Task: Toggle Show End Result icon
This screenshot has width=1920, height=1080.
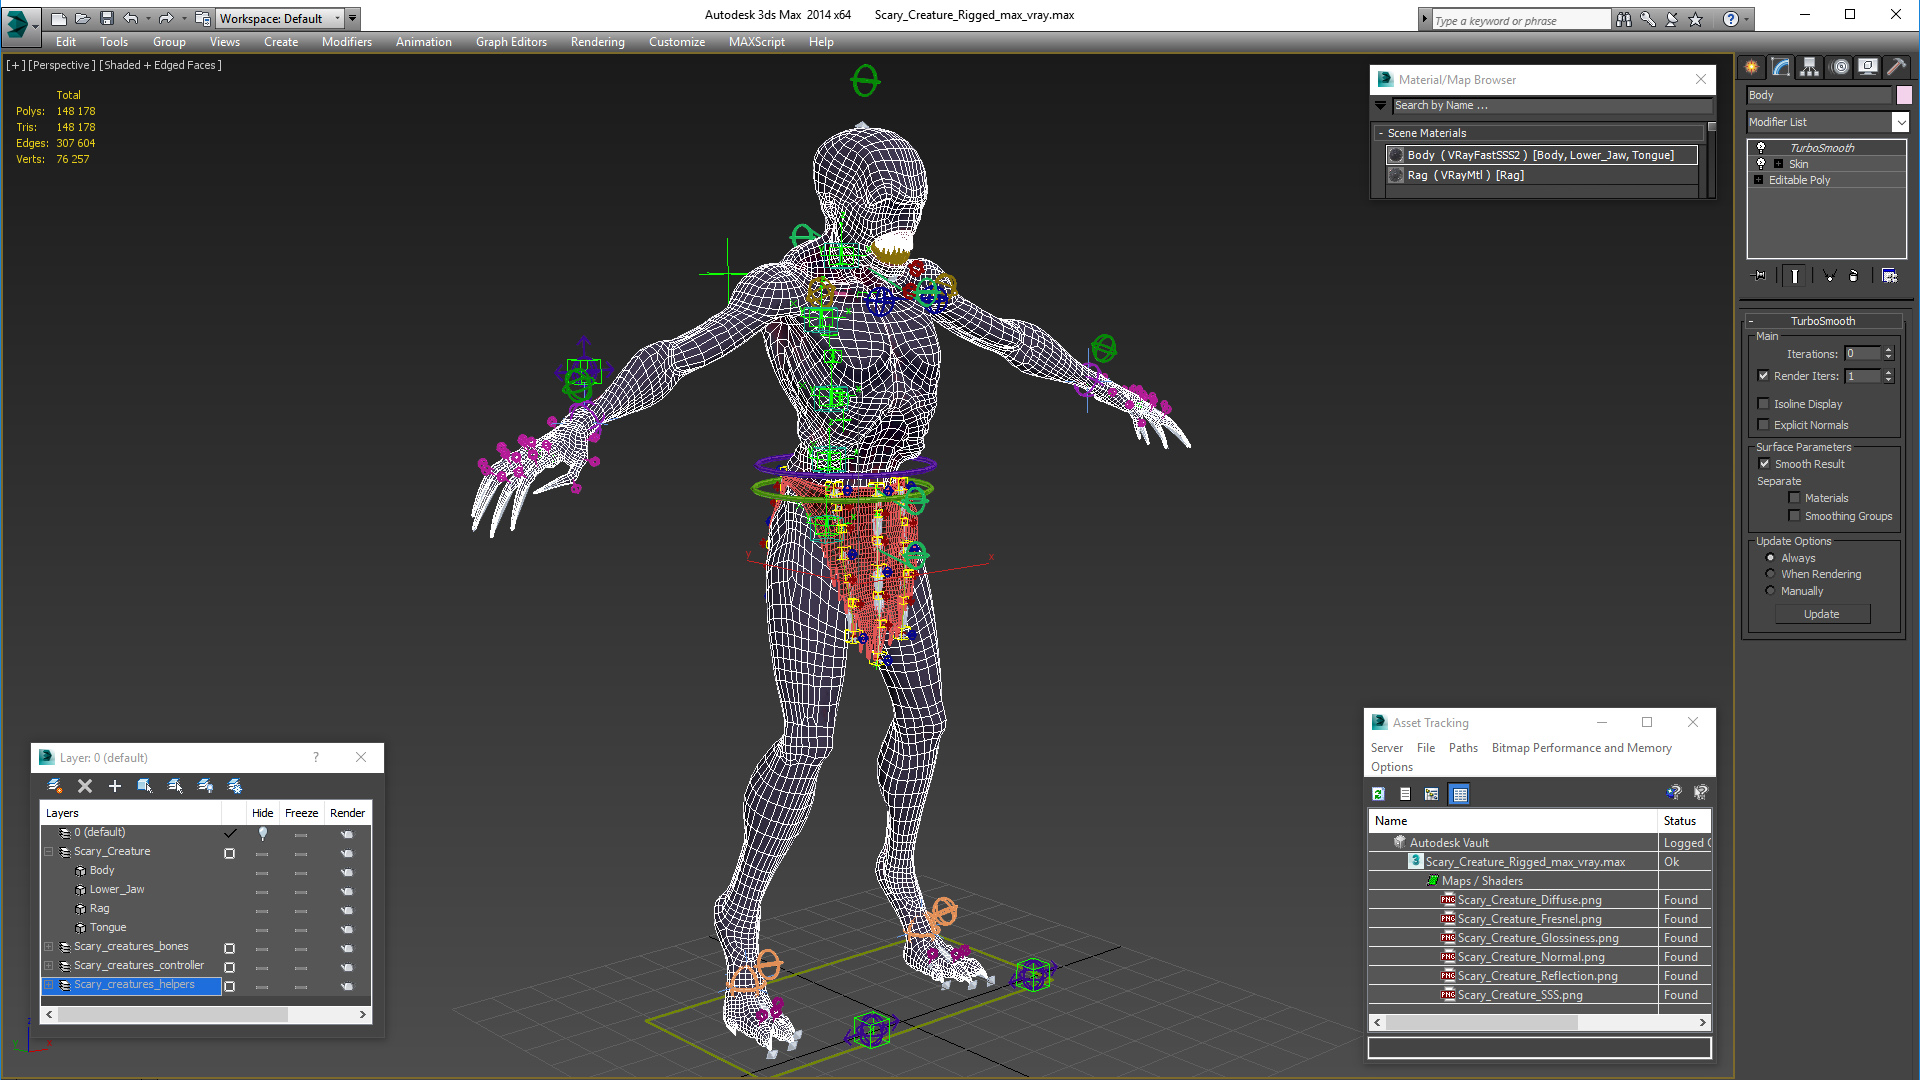Action: 1795,276
